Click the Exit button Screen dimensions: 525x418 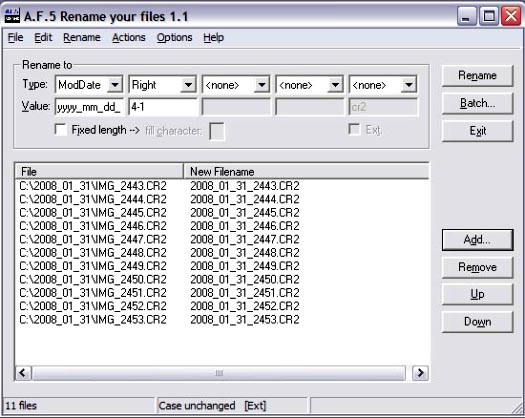coord(477,131)
